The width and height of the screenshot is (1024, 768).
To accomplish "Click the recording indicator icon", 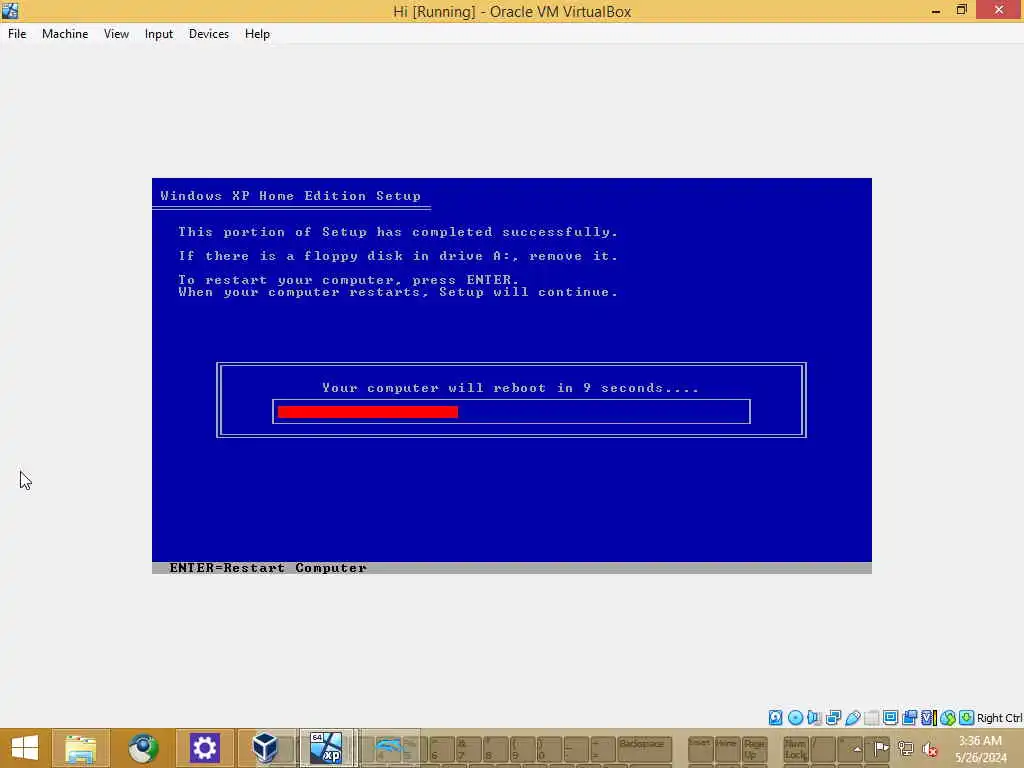I will (909, 718).
